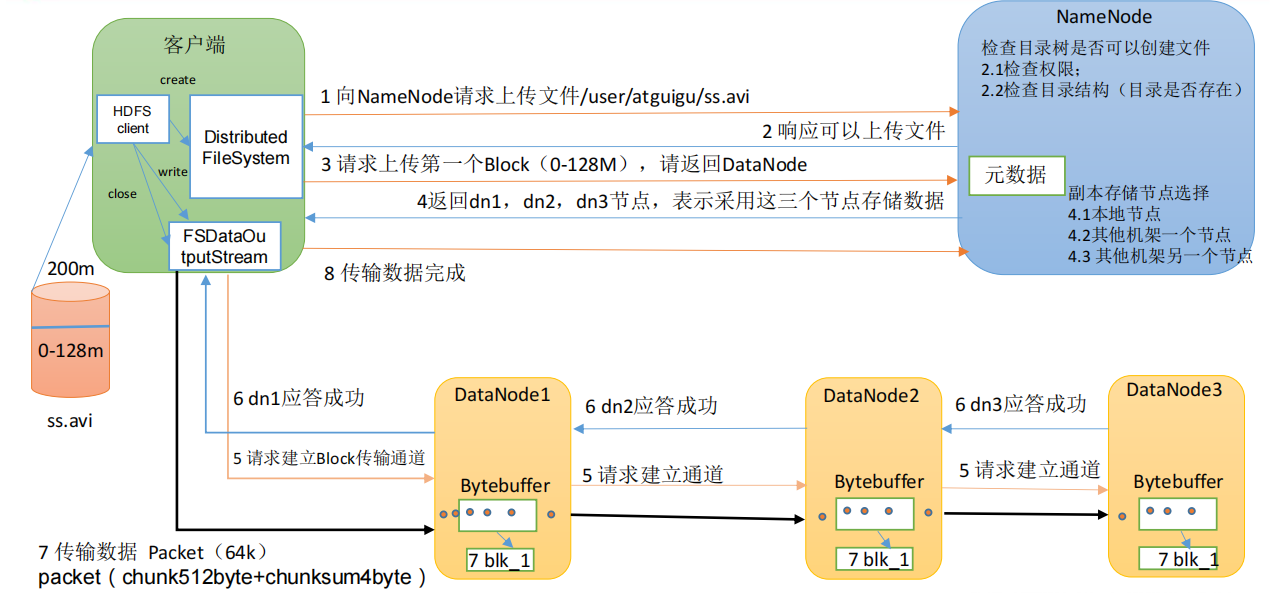Click step 3 请求上传第一个Block text
1278x593 pixels.
[564, 164]
